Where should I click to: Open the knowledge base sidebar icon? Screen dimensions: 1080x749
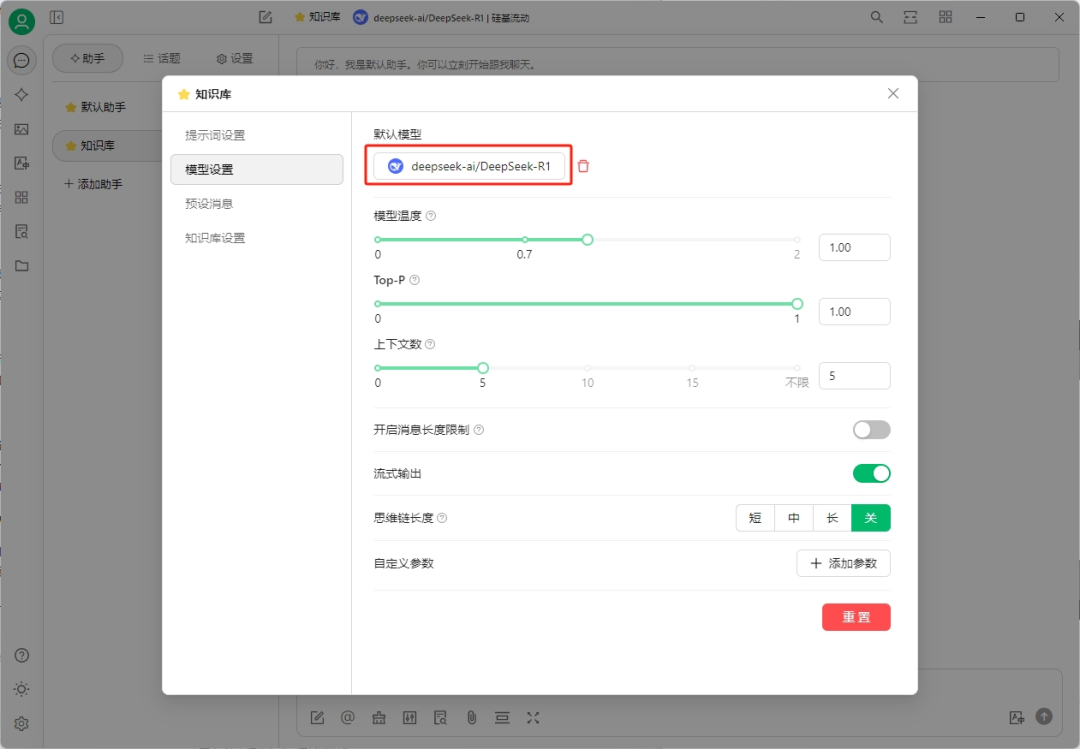coord(21,232)
